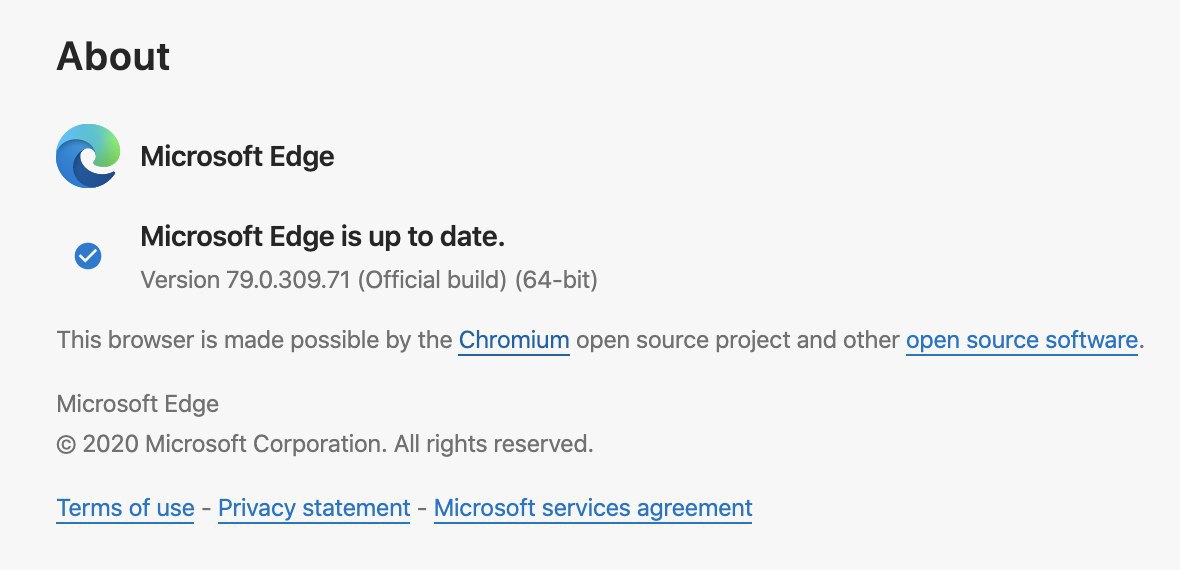Click the dash before Microsoft services agreement
1180x570 pixels.
click(x=422, y=509)
